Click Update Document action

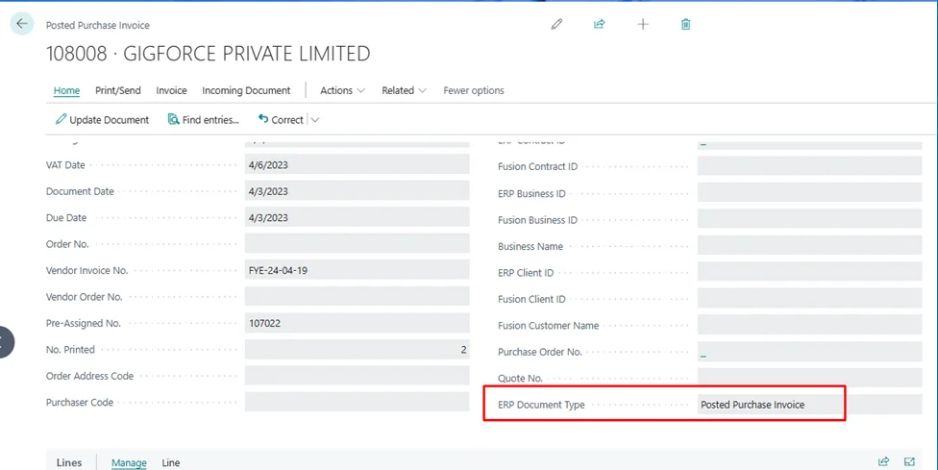point(102,120)
